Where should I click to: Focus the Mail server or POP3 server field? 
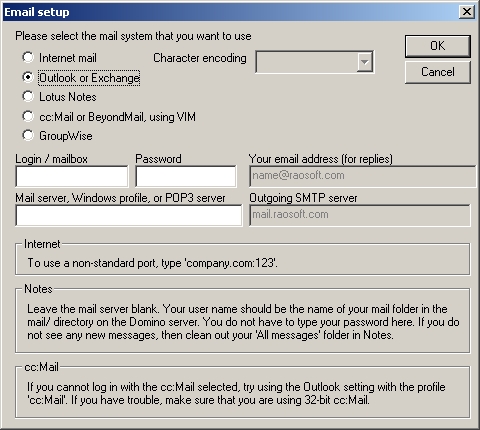pyautogui.click(x=129, y=215)
